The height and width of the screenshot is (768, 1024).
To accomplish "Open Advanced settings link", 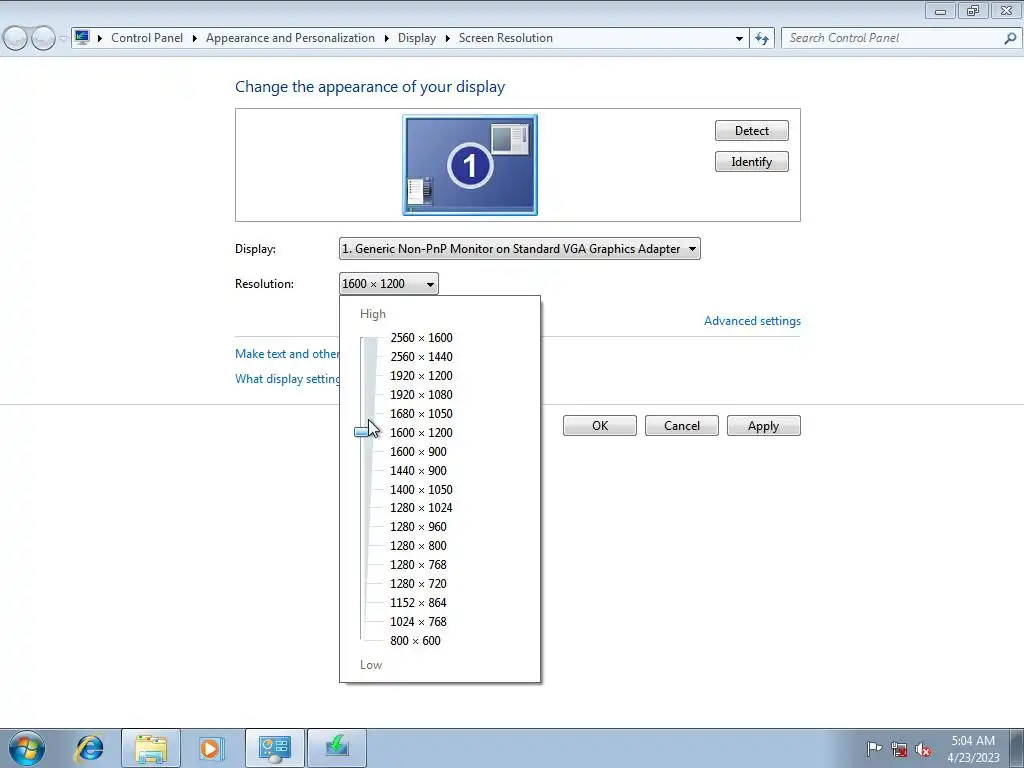I will point(752,321).
